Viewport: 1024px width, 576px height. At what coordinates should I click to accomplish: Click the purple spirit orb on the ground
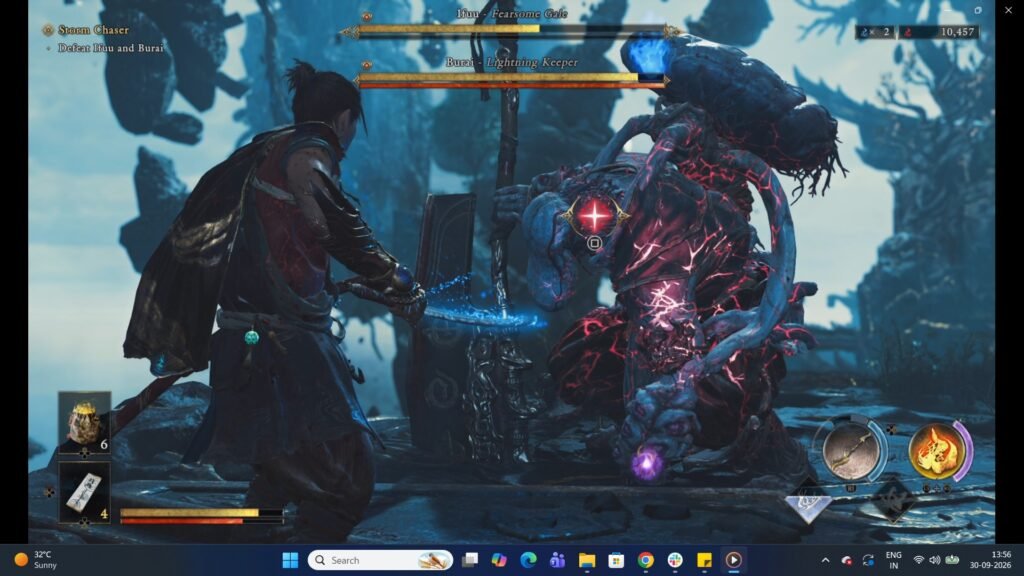pos(647,464)
